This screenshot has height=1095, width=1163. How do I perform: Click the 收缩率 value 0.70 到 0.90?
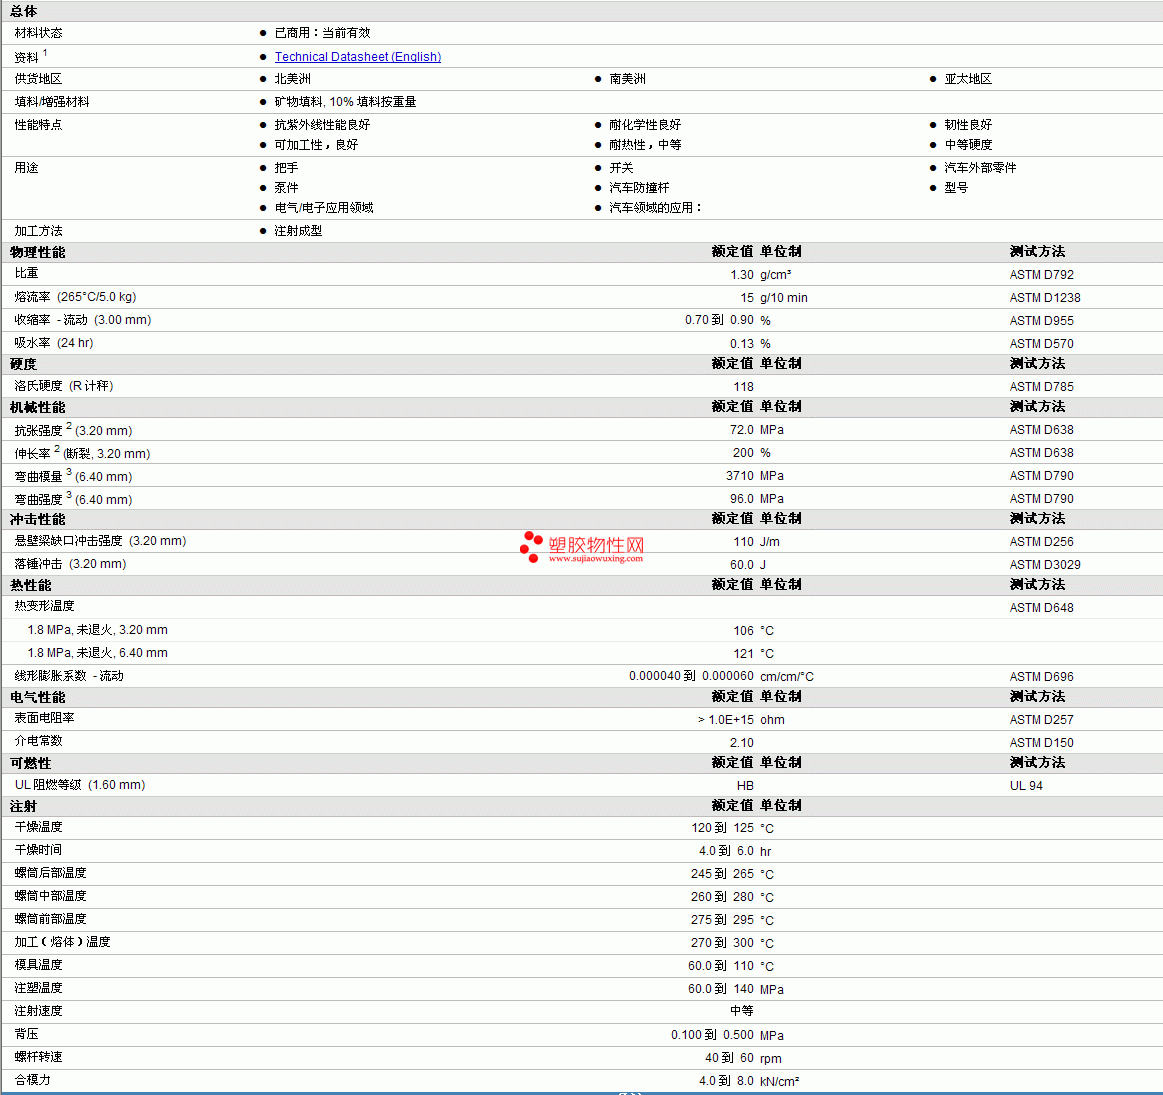719,320
